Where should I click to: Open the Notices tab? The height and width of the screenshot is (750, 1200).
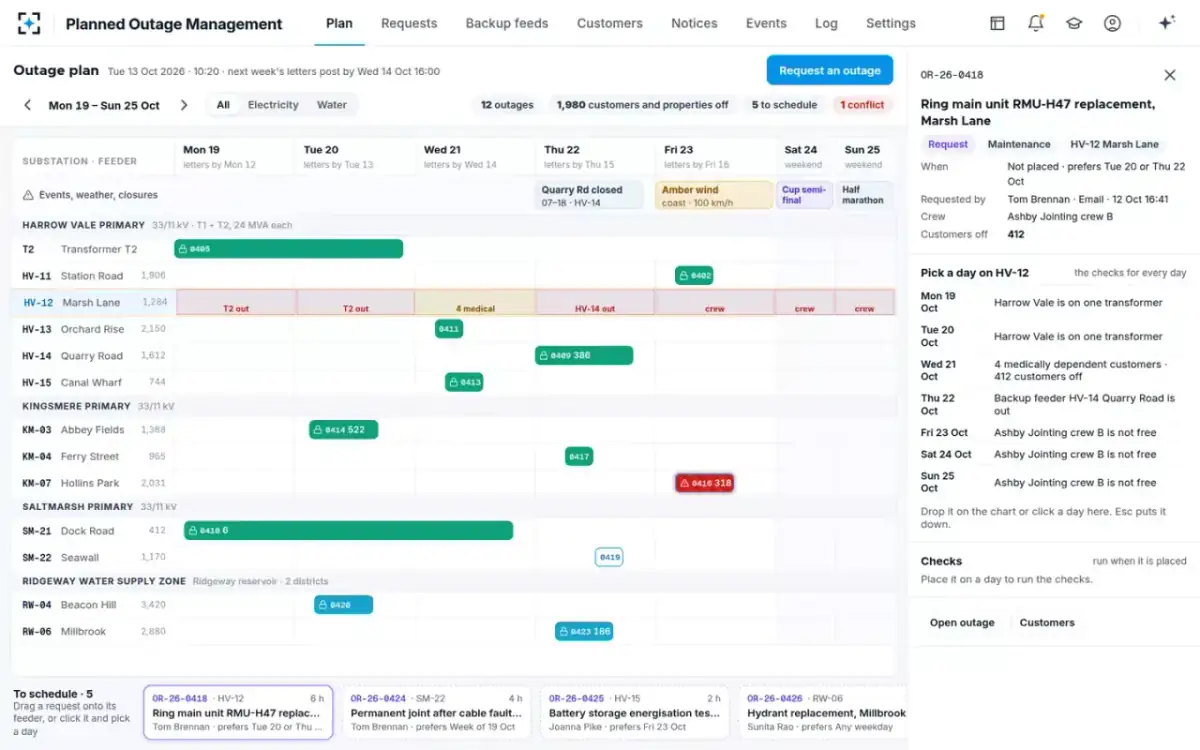[694, 23]
